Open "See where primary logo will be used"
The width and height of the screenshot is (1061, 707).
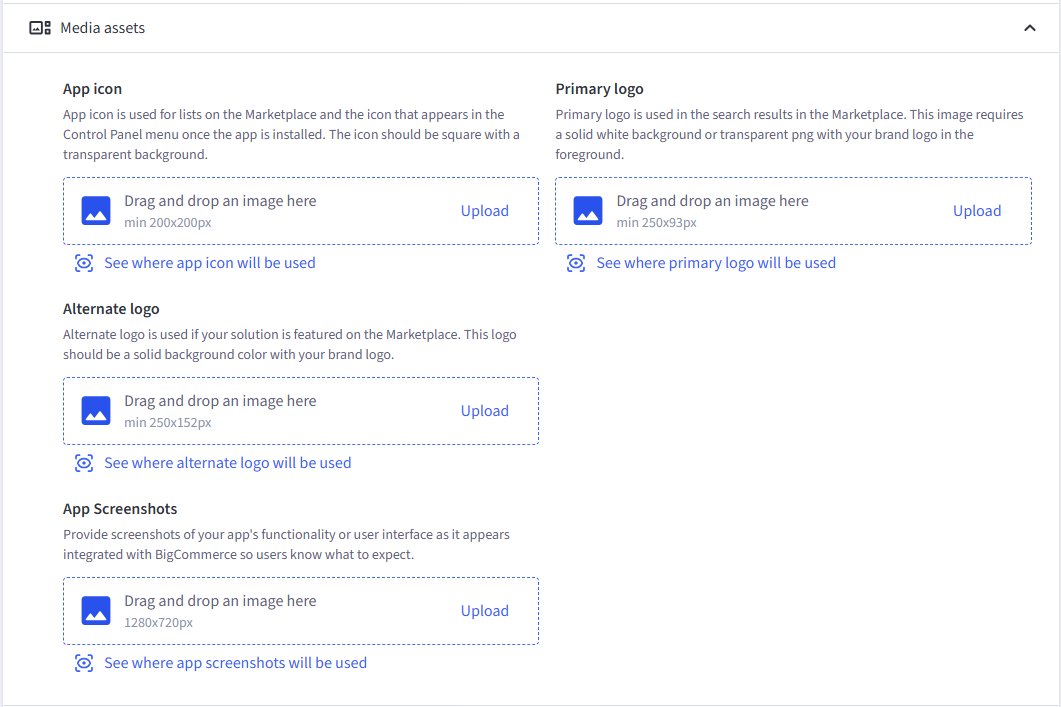click(x=716, y=263)
